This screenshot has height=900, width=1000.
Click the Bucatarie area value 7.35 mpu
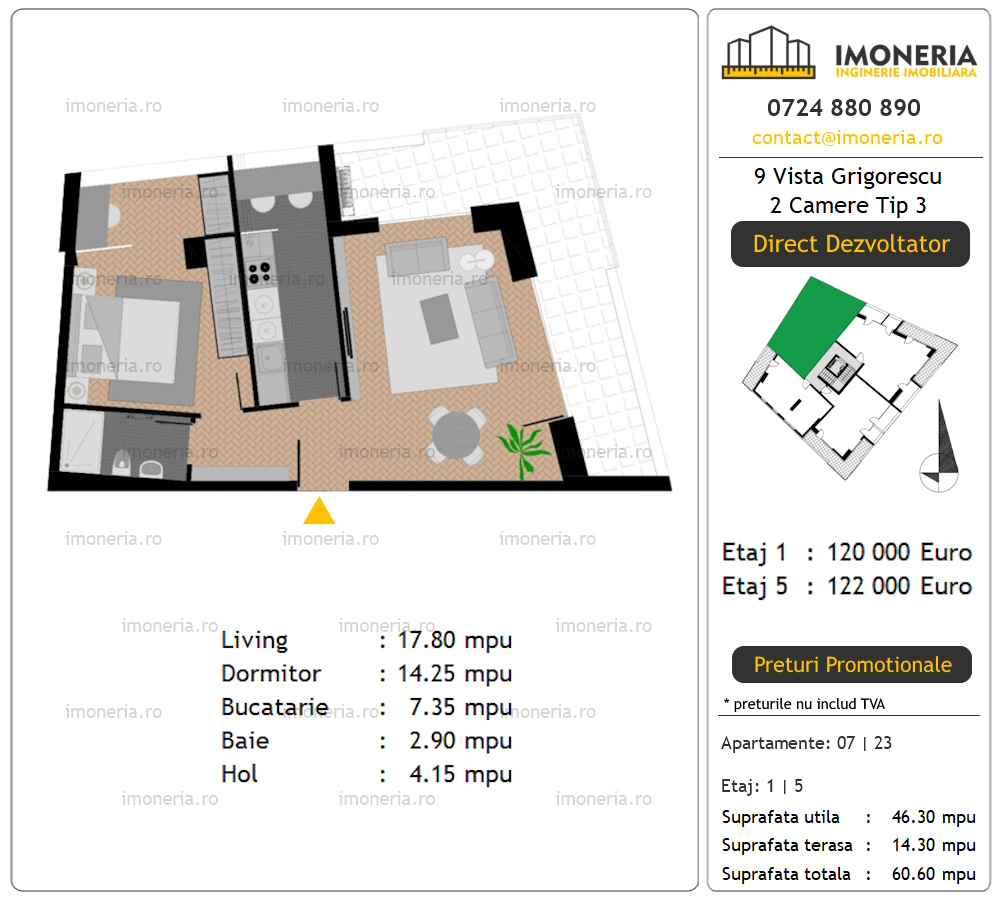coord(460,707)
